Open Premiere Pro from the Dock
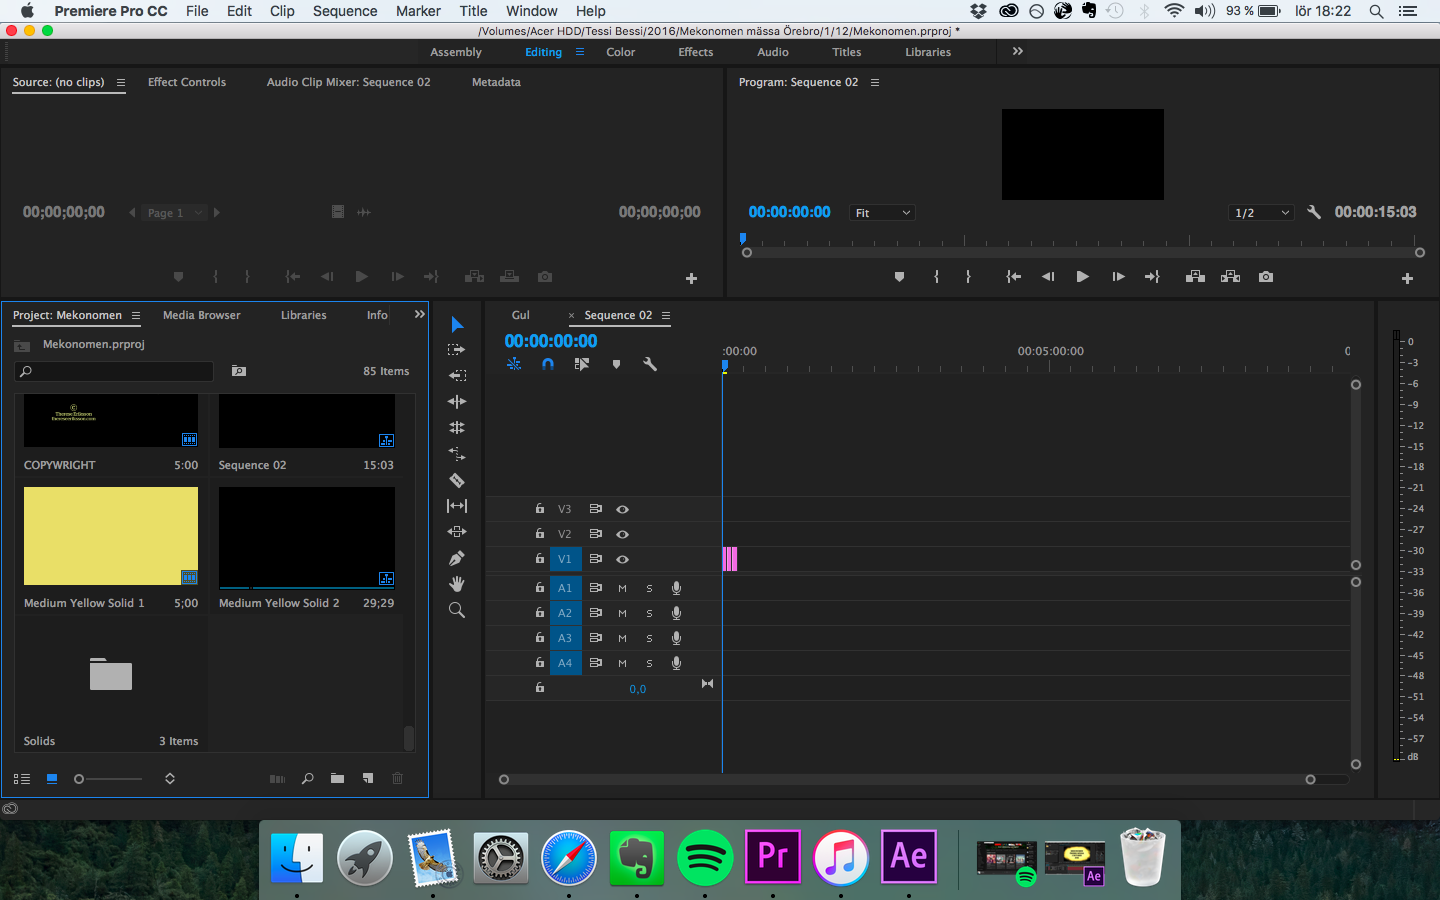 pos(773,856)
